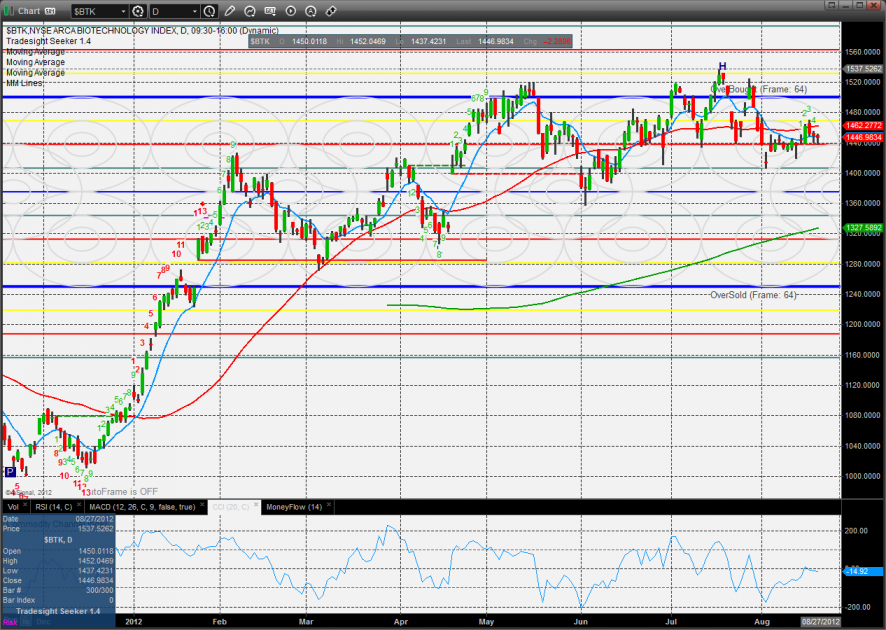The image size is (886, 630).
Task: Close the CCI (20, C) tab
Action: (x=256, y=507)
